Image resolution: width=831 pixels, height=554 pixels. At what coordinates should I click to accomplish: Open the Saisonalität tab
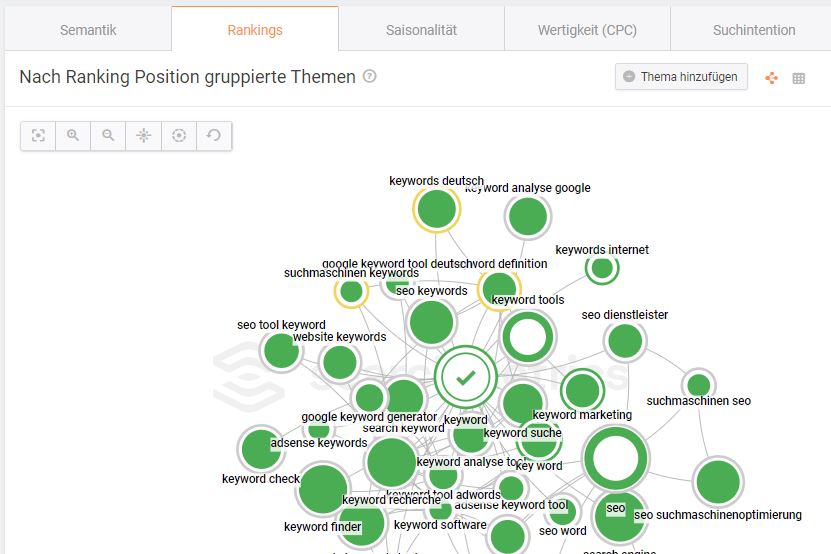click(x=421, y=30)
